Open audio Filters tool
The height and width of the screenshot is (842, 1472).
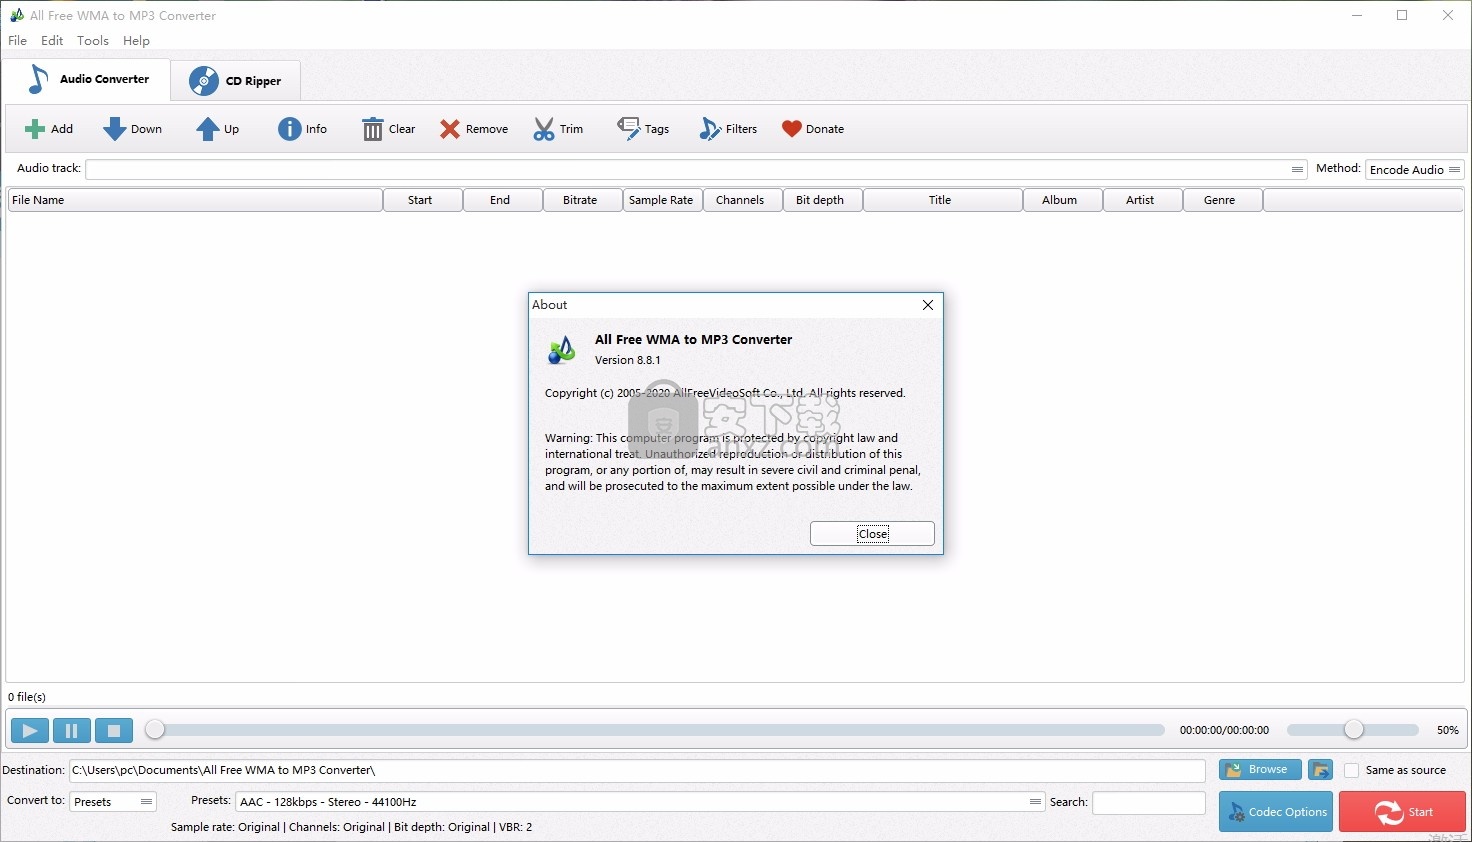pyautogui.click(x=728, y=129)
